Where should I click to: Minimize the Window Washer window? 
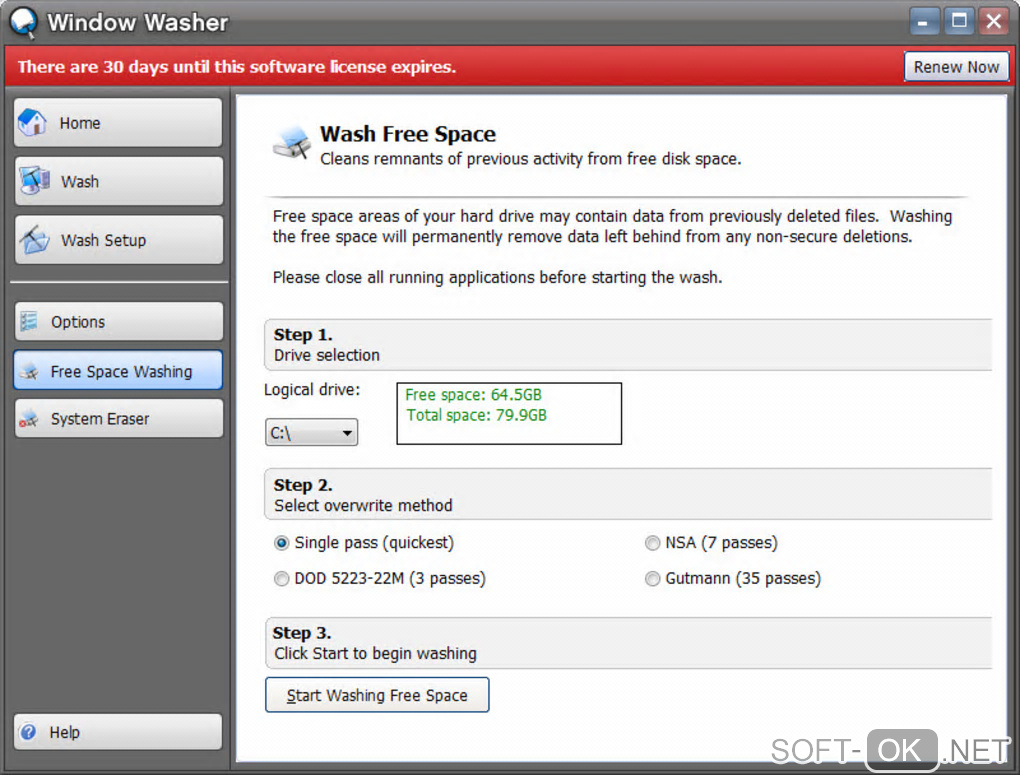(923, 21)
